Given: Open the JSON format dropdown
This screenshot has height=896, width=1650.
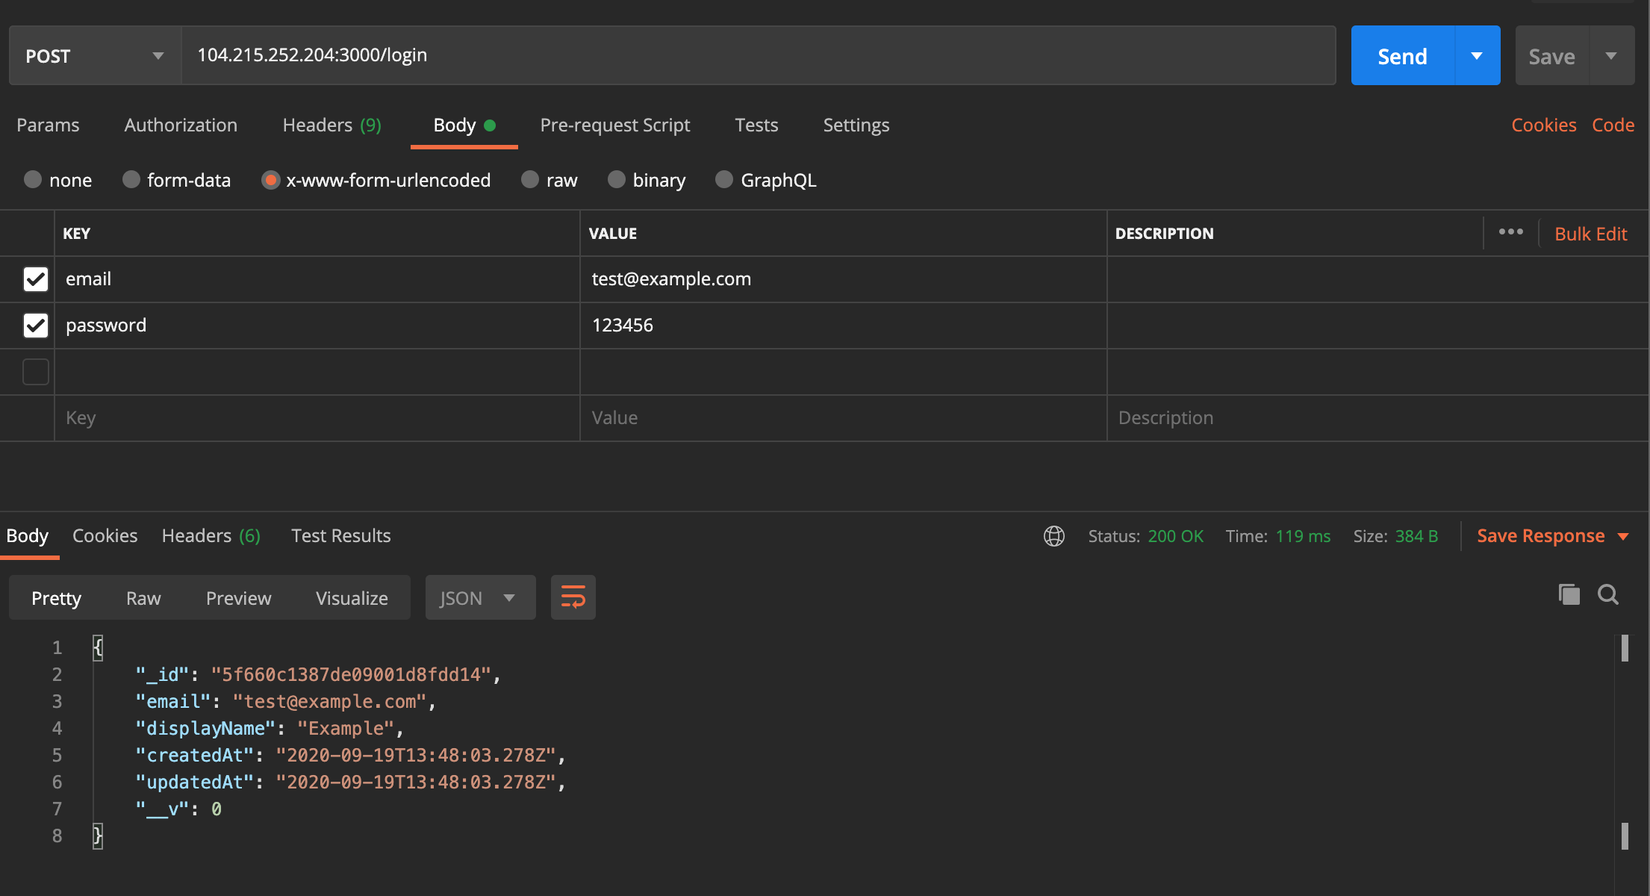Looking at the screenshot, I should [479, 598].
